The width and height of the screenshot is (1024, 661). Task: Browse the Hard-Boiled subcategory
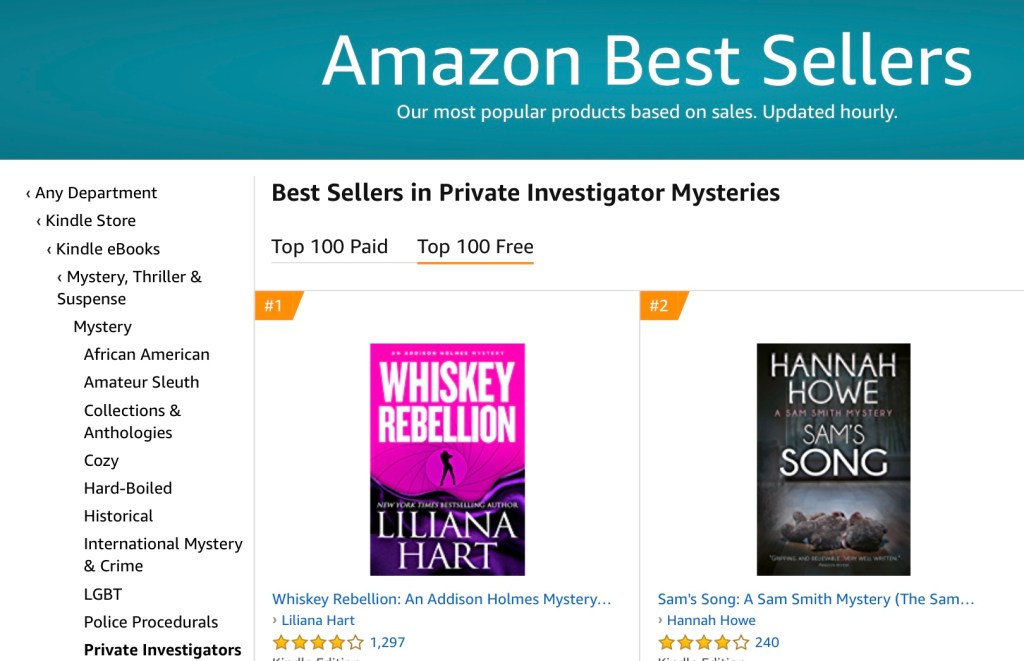[128, 488]
